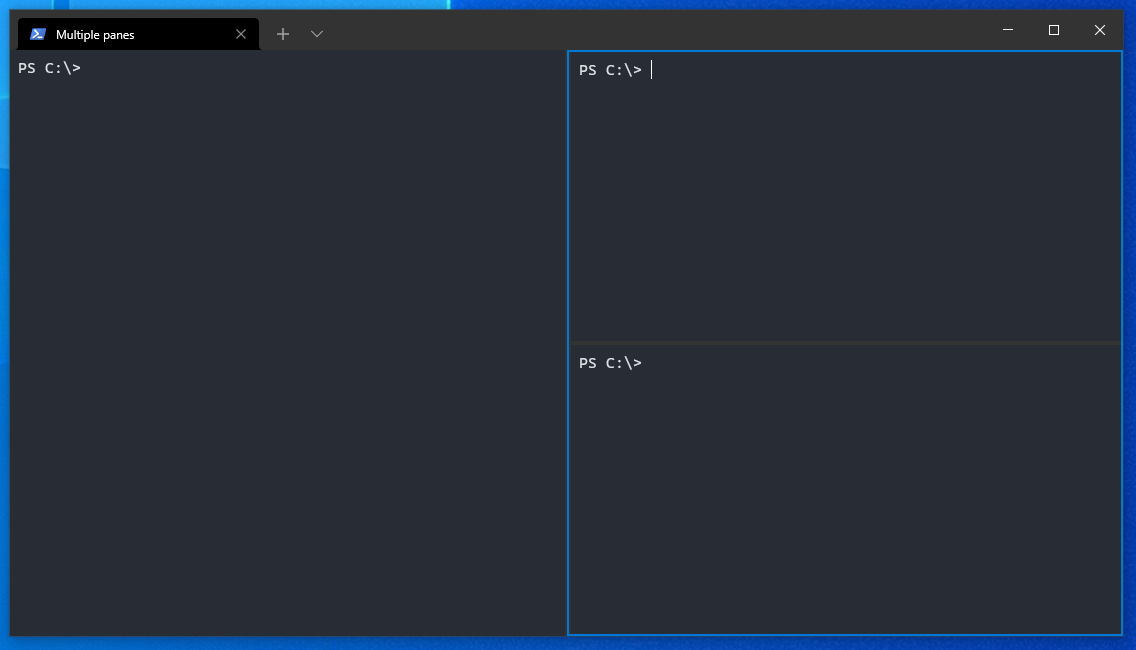Minimize the Terminal window
1136x650 pixels.
pos(1007,30)
